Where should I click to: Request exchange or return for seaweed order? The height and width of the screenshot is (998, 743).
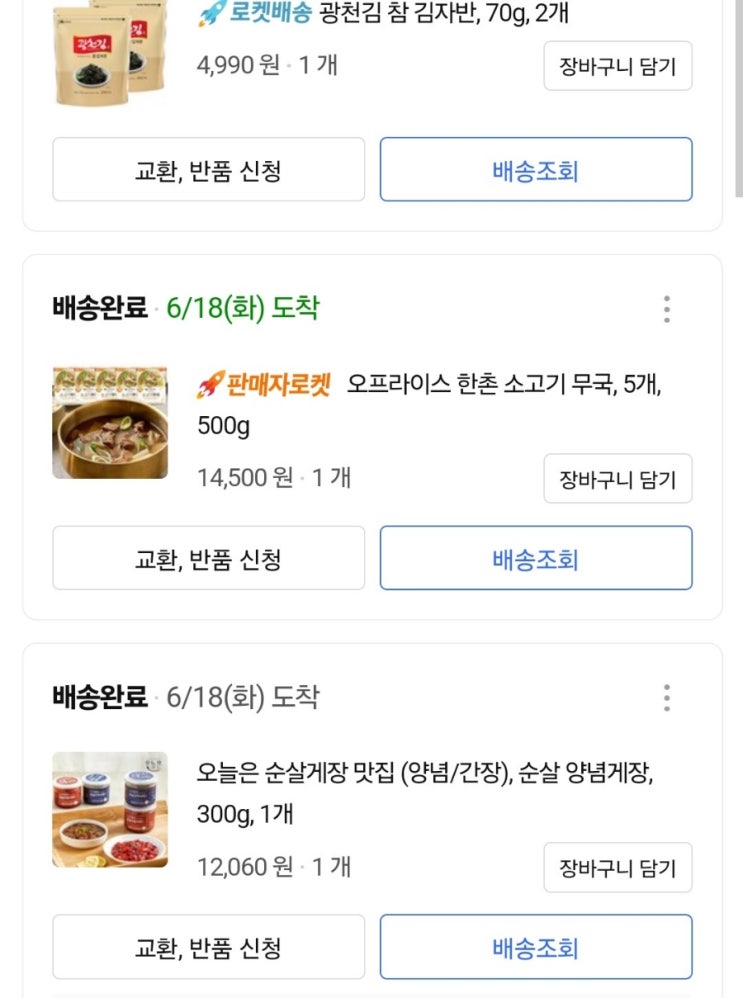coord(208,170)
